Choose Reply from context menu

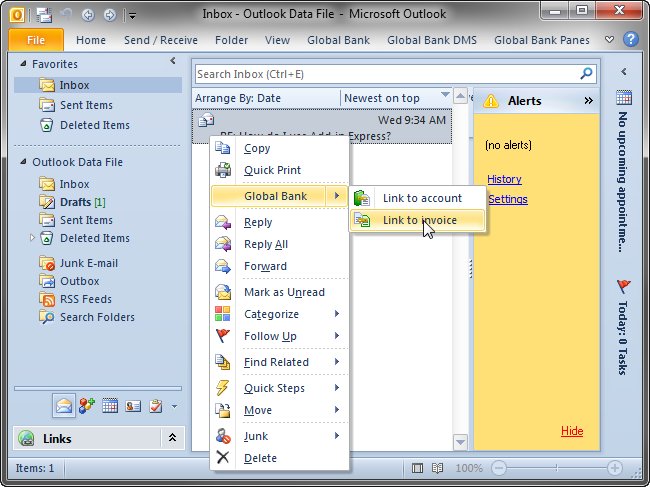click(279, 222)
